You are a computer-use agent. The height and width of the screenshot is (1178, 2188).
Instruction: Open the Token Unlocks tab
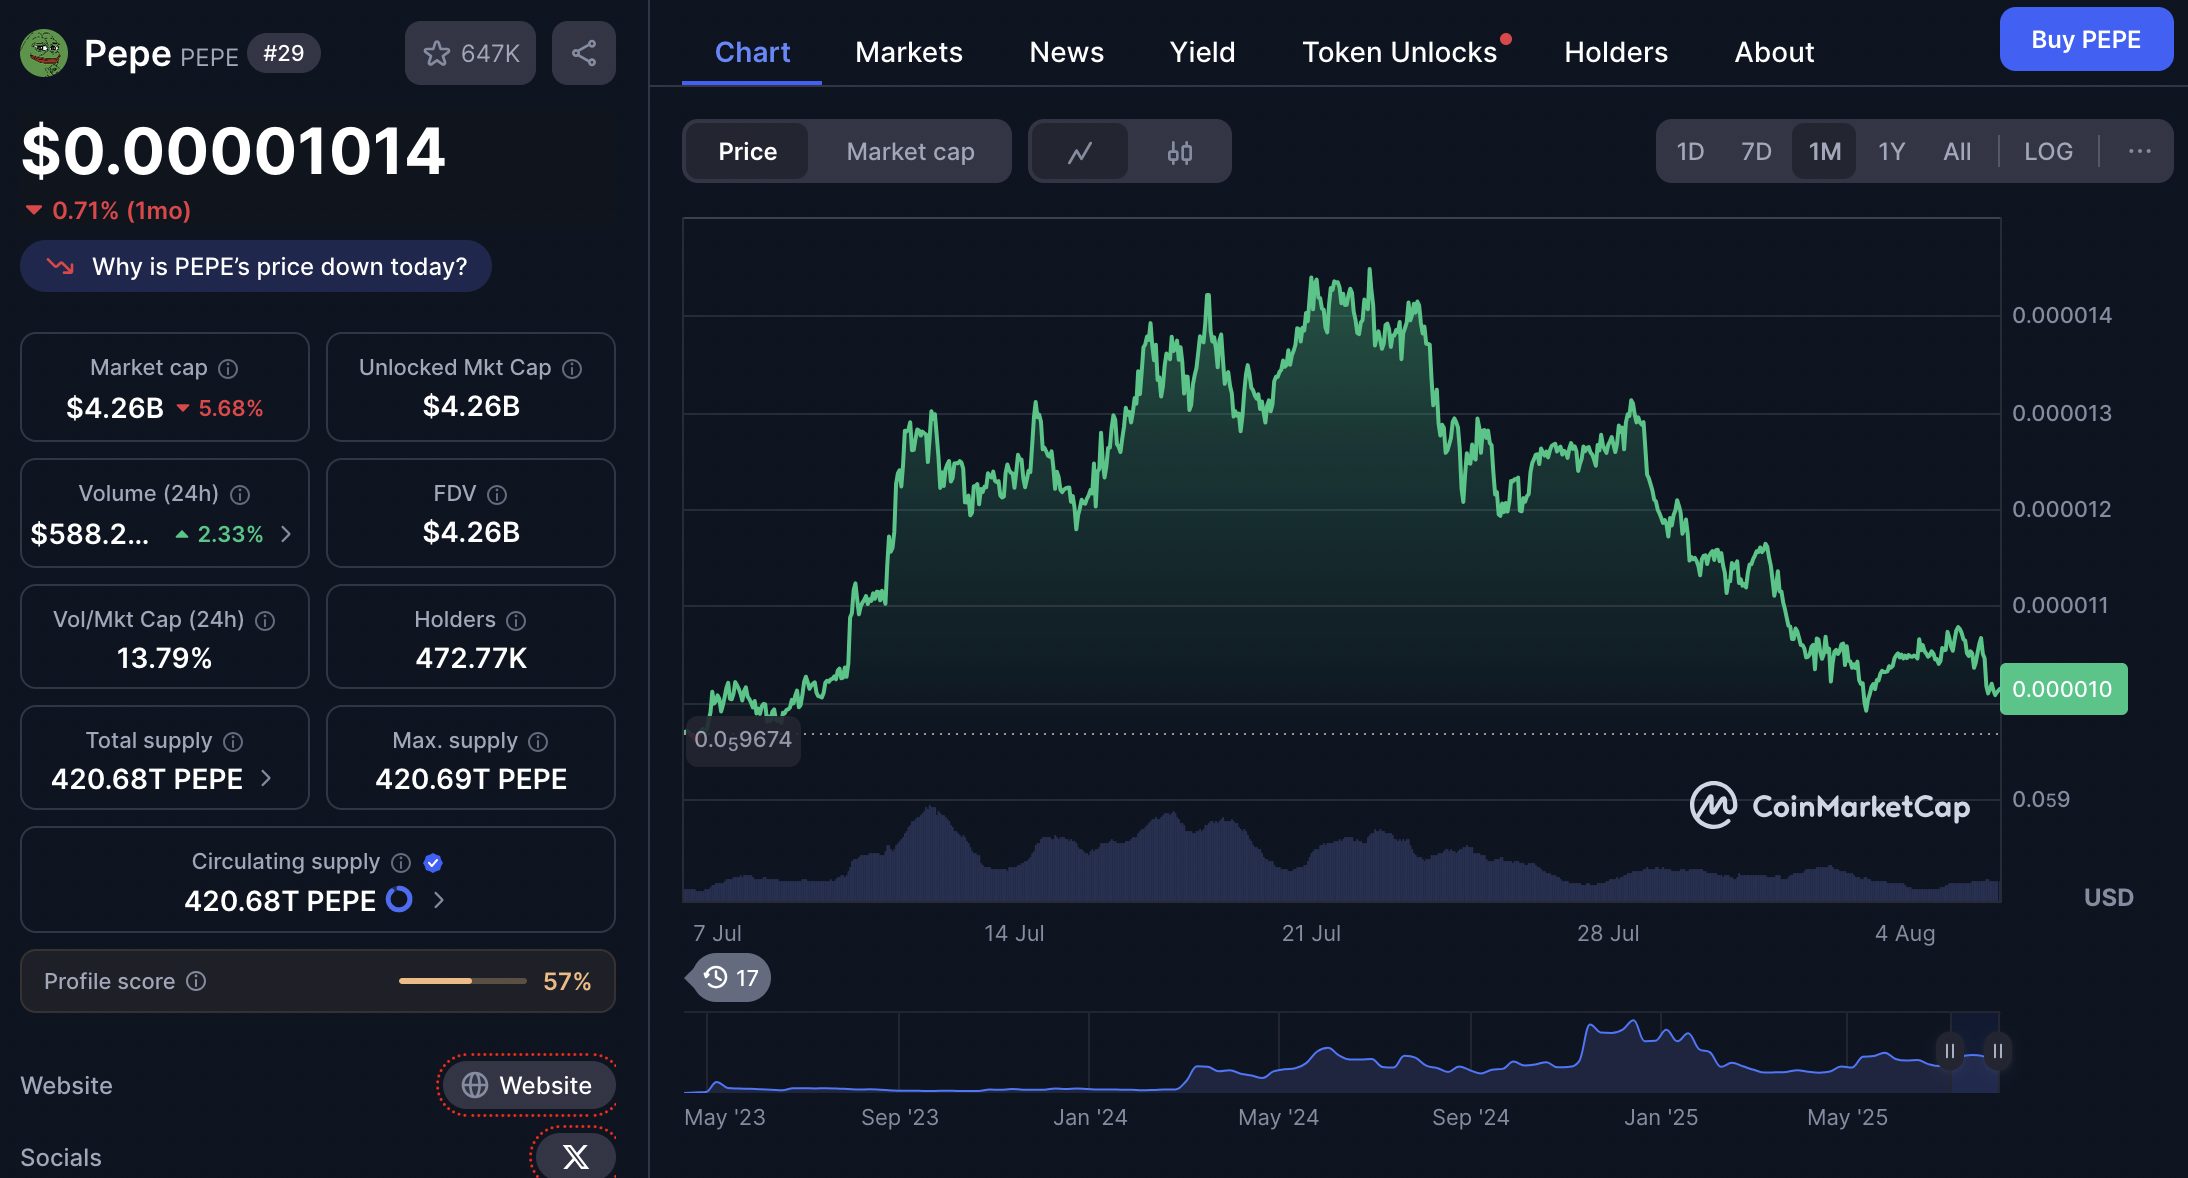1399,52
